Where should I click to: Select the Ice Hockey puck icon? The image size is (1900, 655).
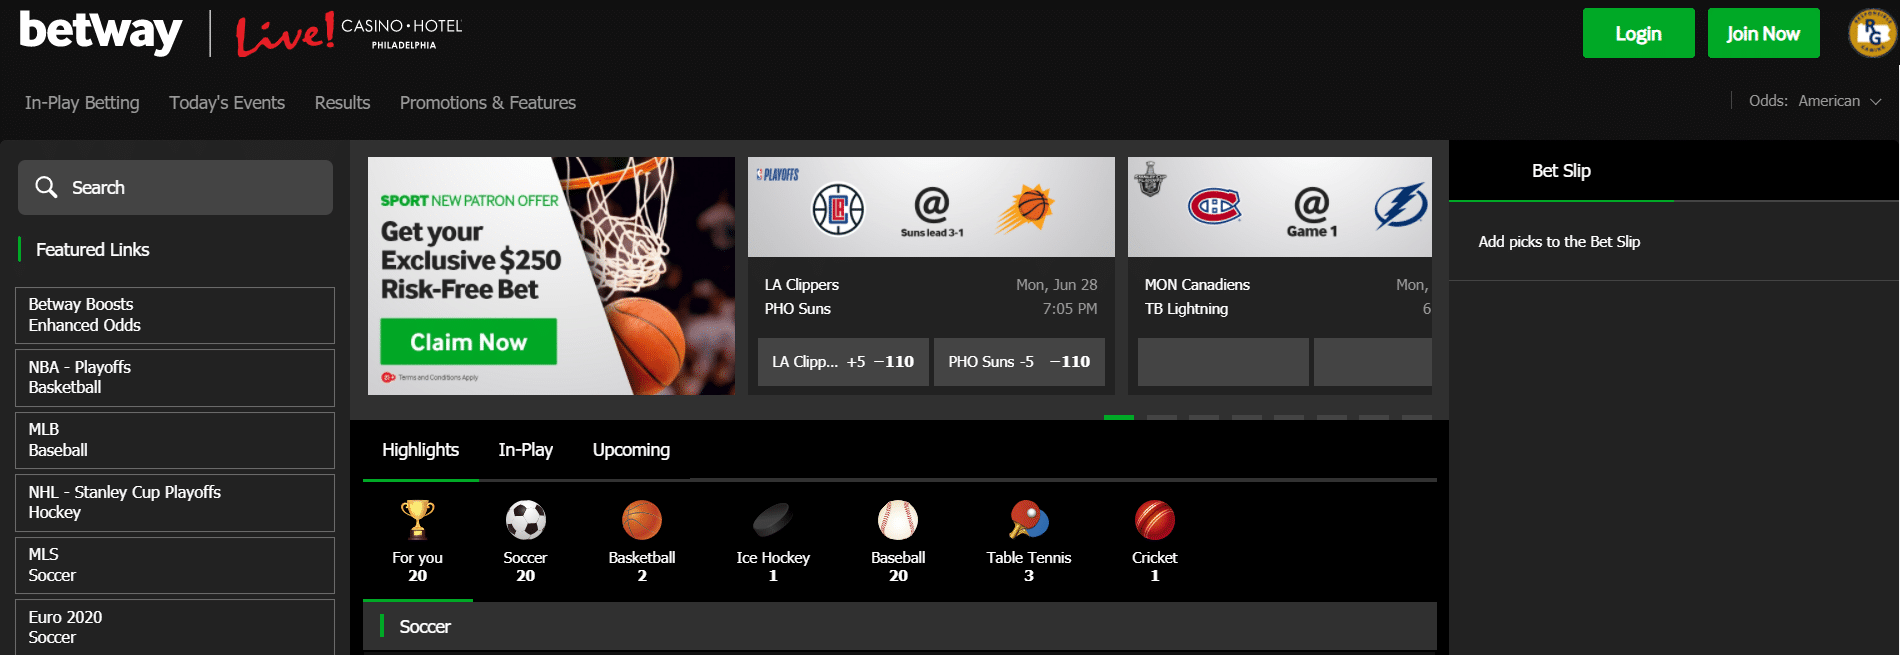pyautogui.click(x=773, y=520)
